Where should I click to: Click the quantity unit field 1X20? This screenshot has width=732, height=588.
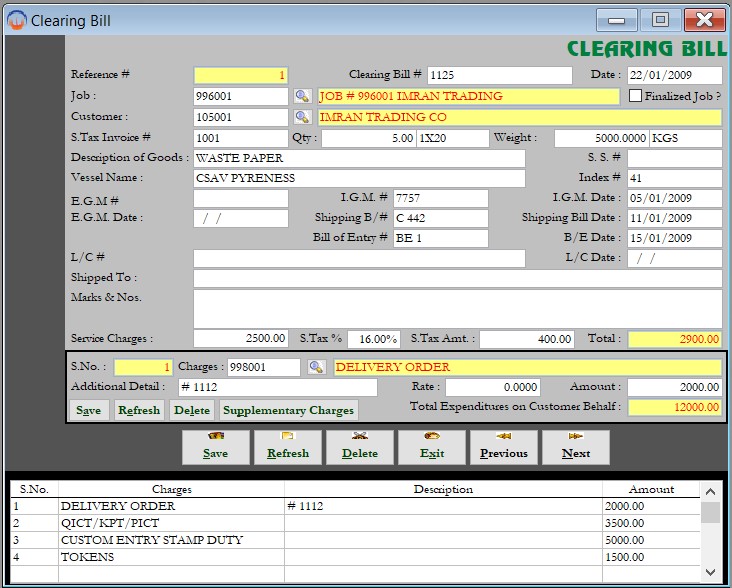453,138
